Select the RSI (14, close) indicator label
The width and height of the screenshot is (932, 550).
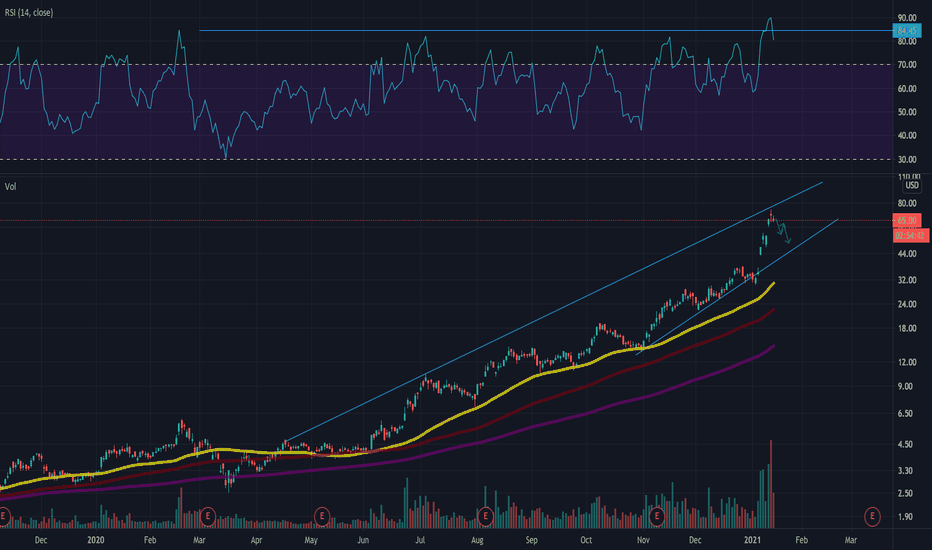29,12
